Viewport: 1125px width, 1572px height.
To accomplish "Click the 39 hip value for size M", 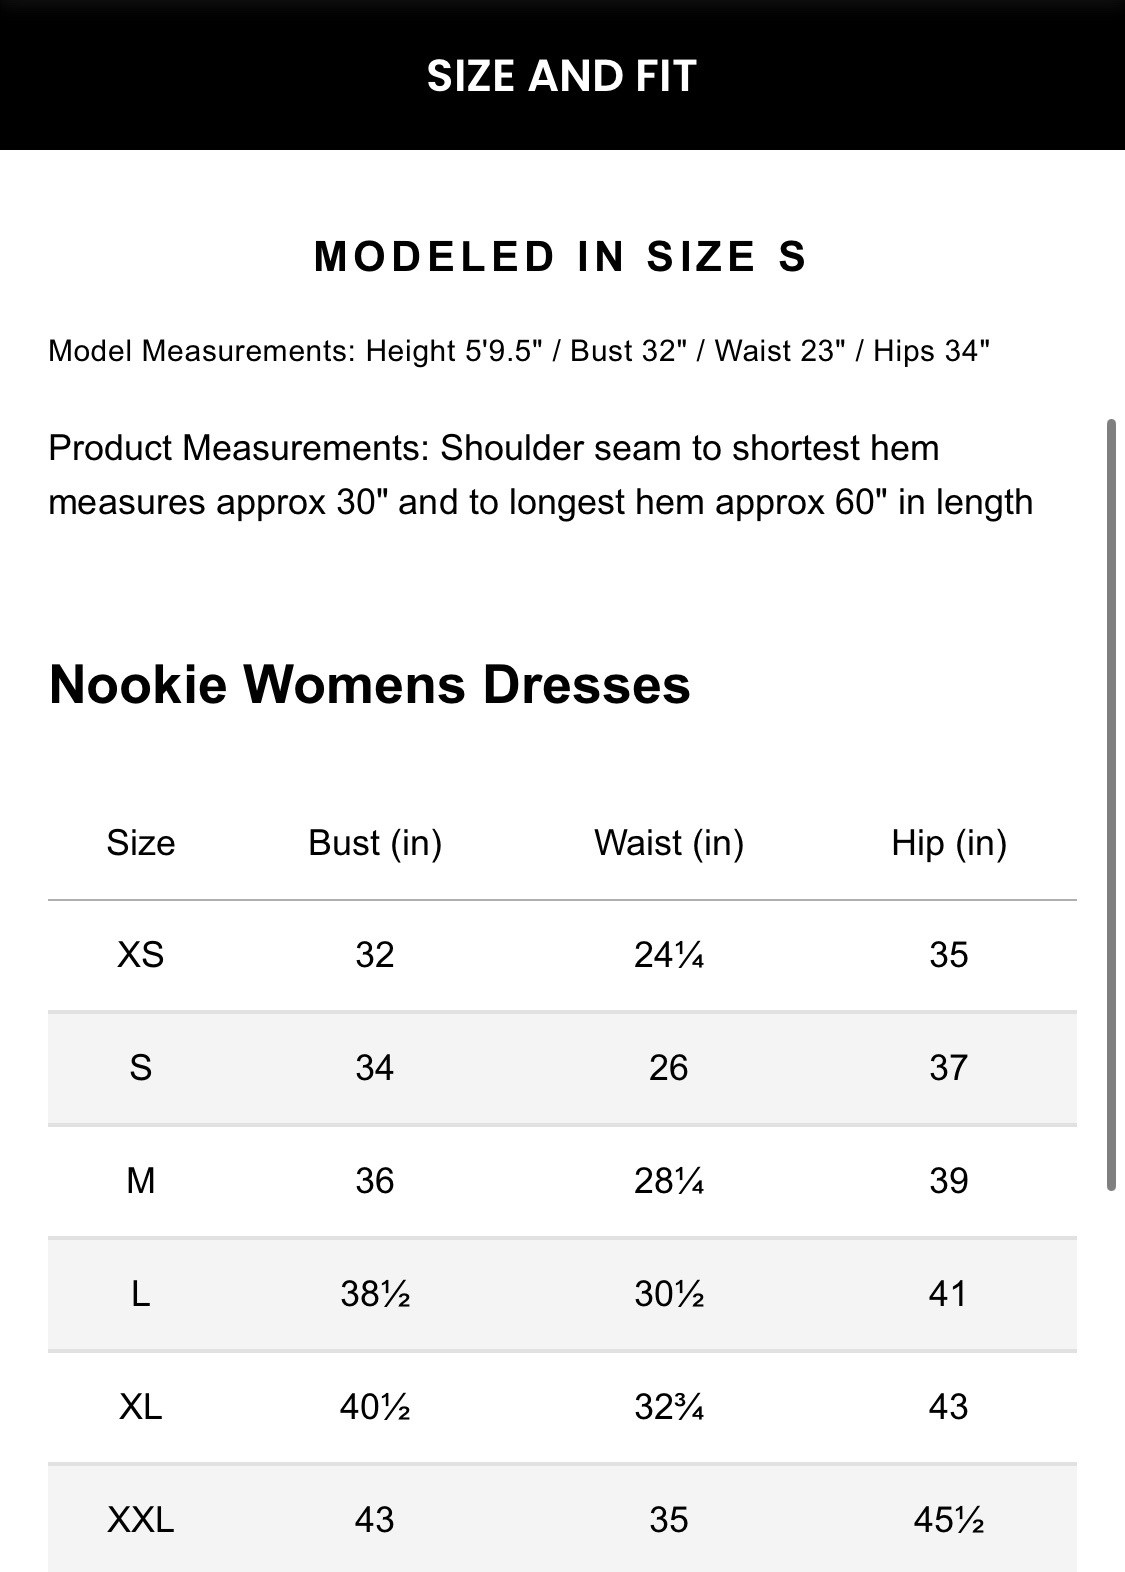I will pyautogui.click(x=948, y=1181).
